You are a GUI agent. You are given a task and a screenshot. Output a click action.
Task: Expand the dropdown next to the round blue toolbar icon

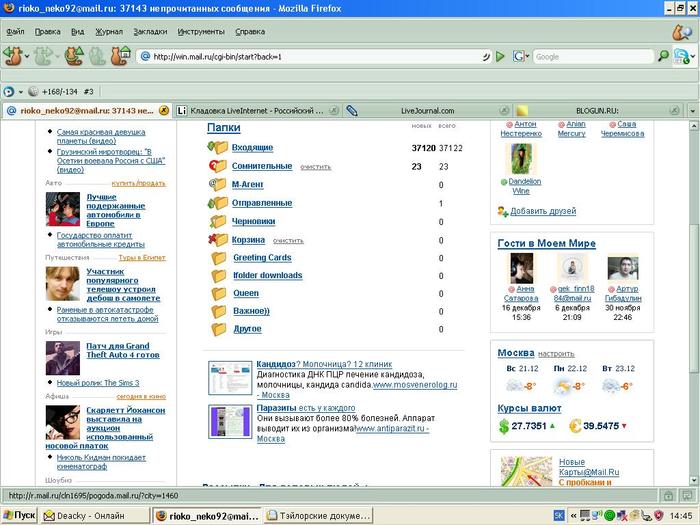[x=20, y=92]
